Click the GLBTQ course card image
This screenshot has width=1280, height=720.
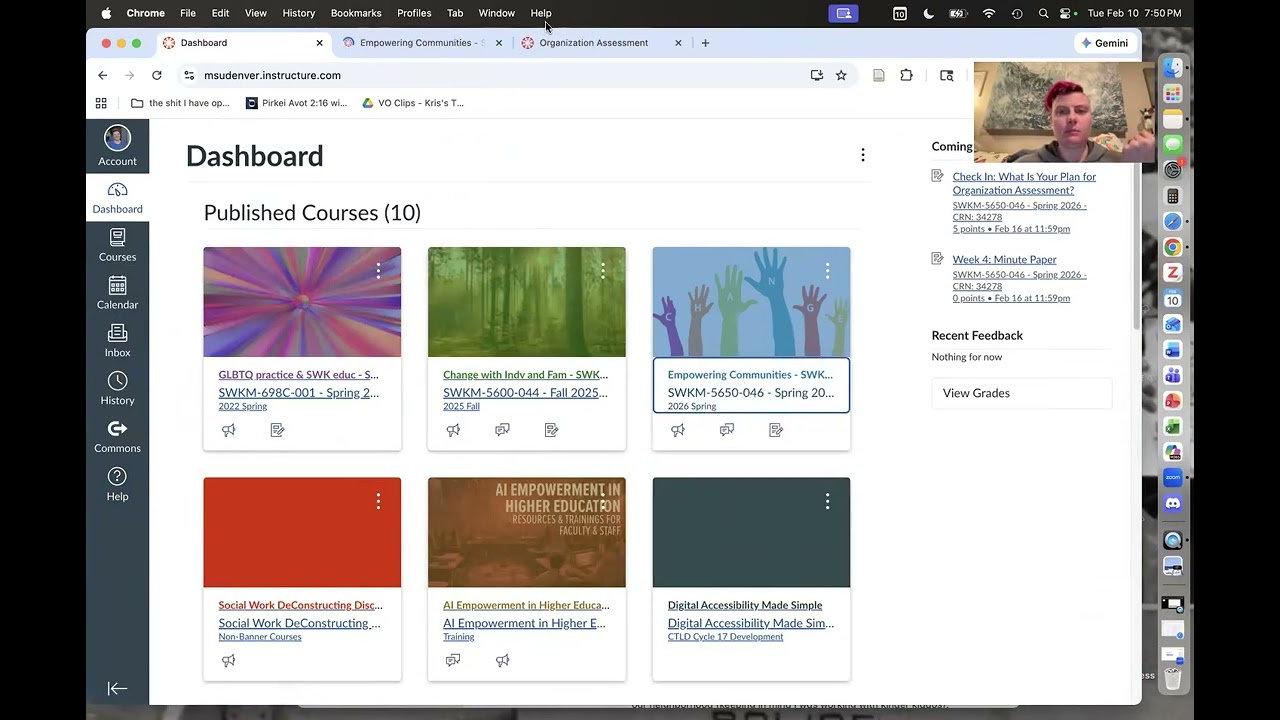click(x=302, y=302)
